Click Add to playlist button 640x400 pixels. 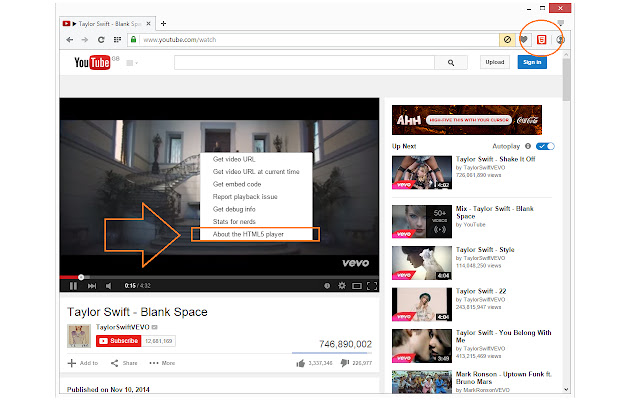pyautogui.click(x=83, y=363)
